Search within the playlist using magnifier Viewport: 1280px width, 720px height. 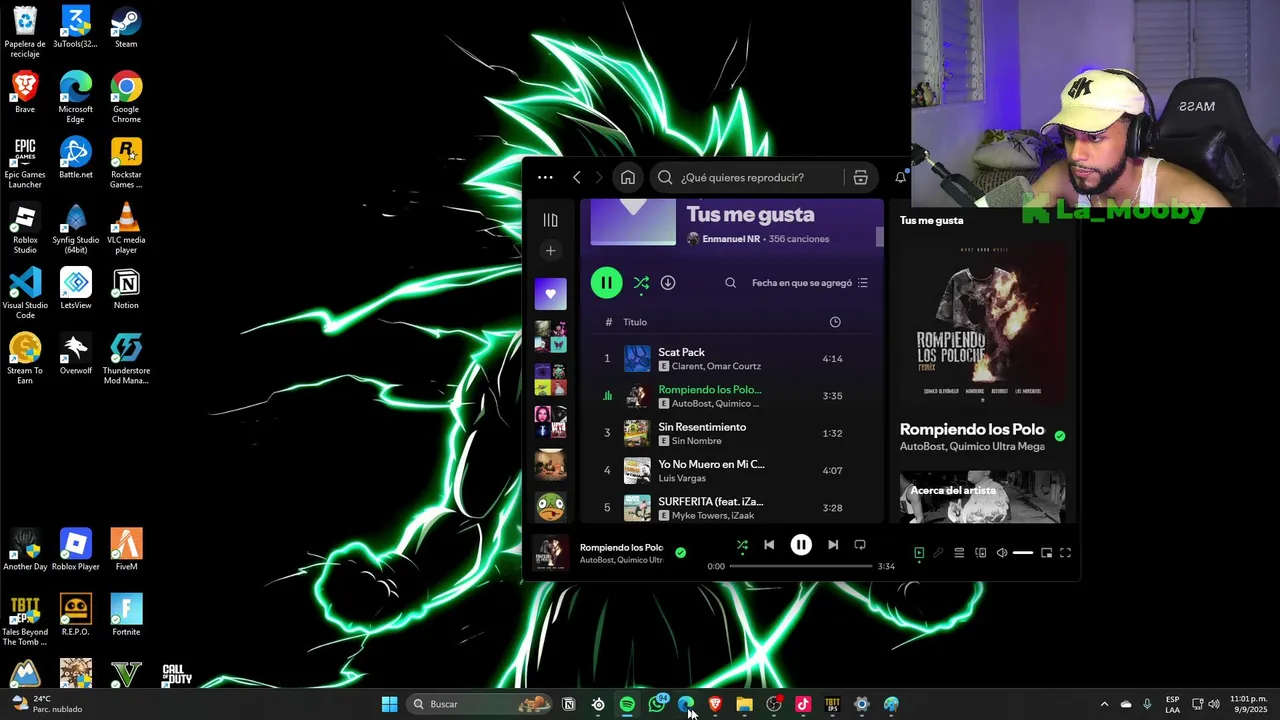[x=730, y=283]
